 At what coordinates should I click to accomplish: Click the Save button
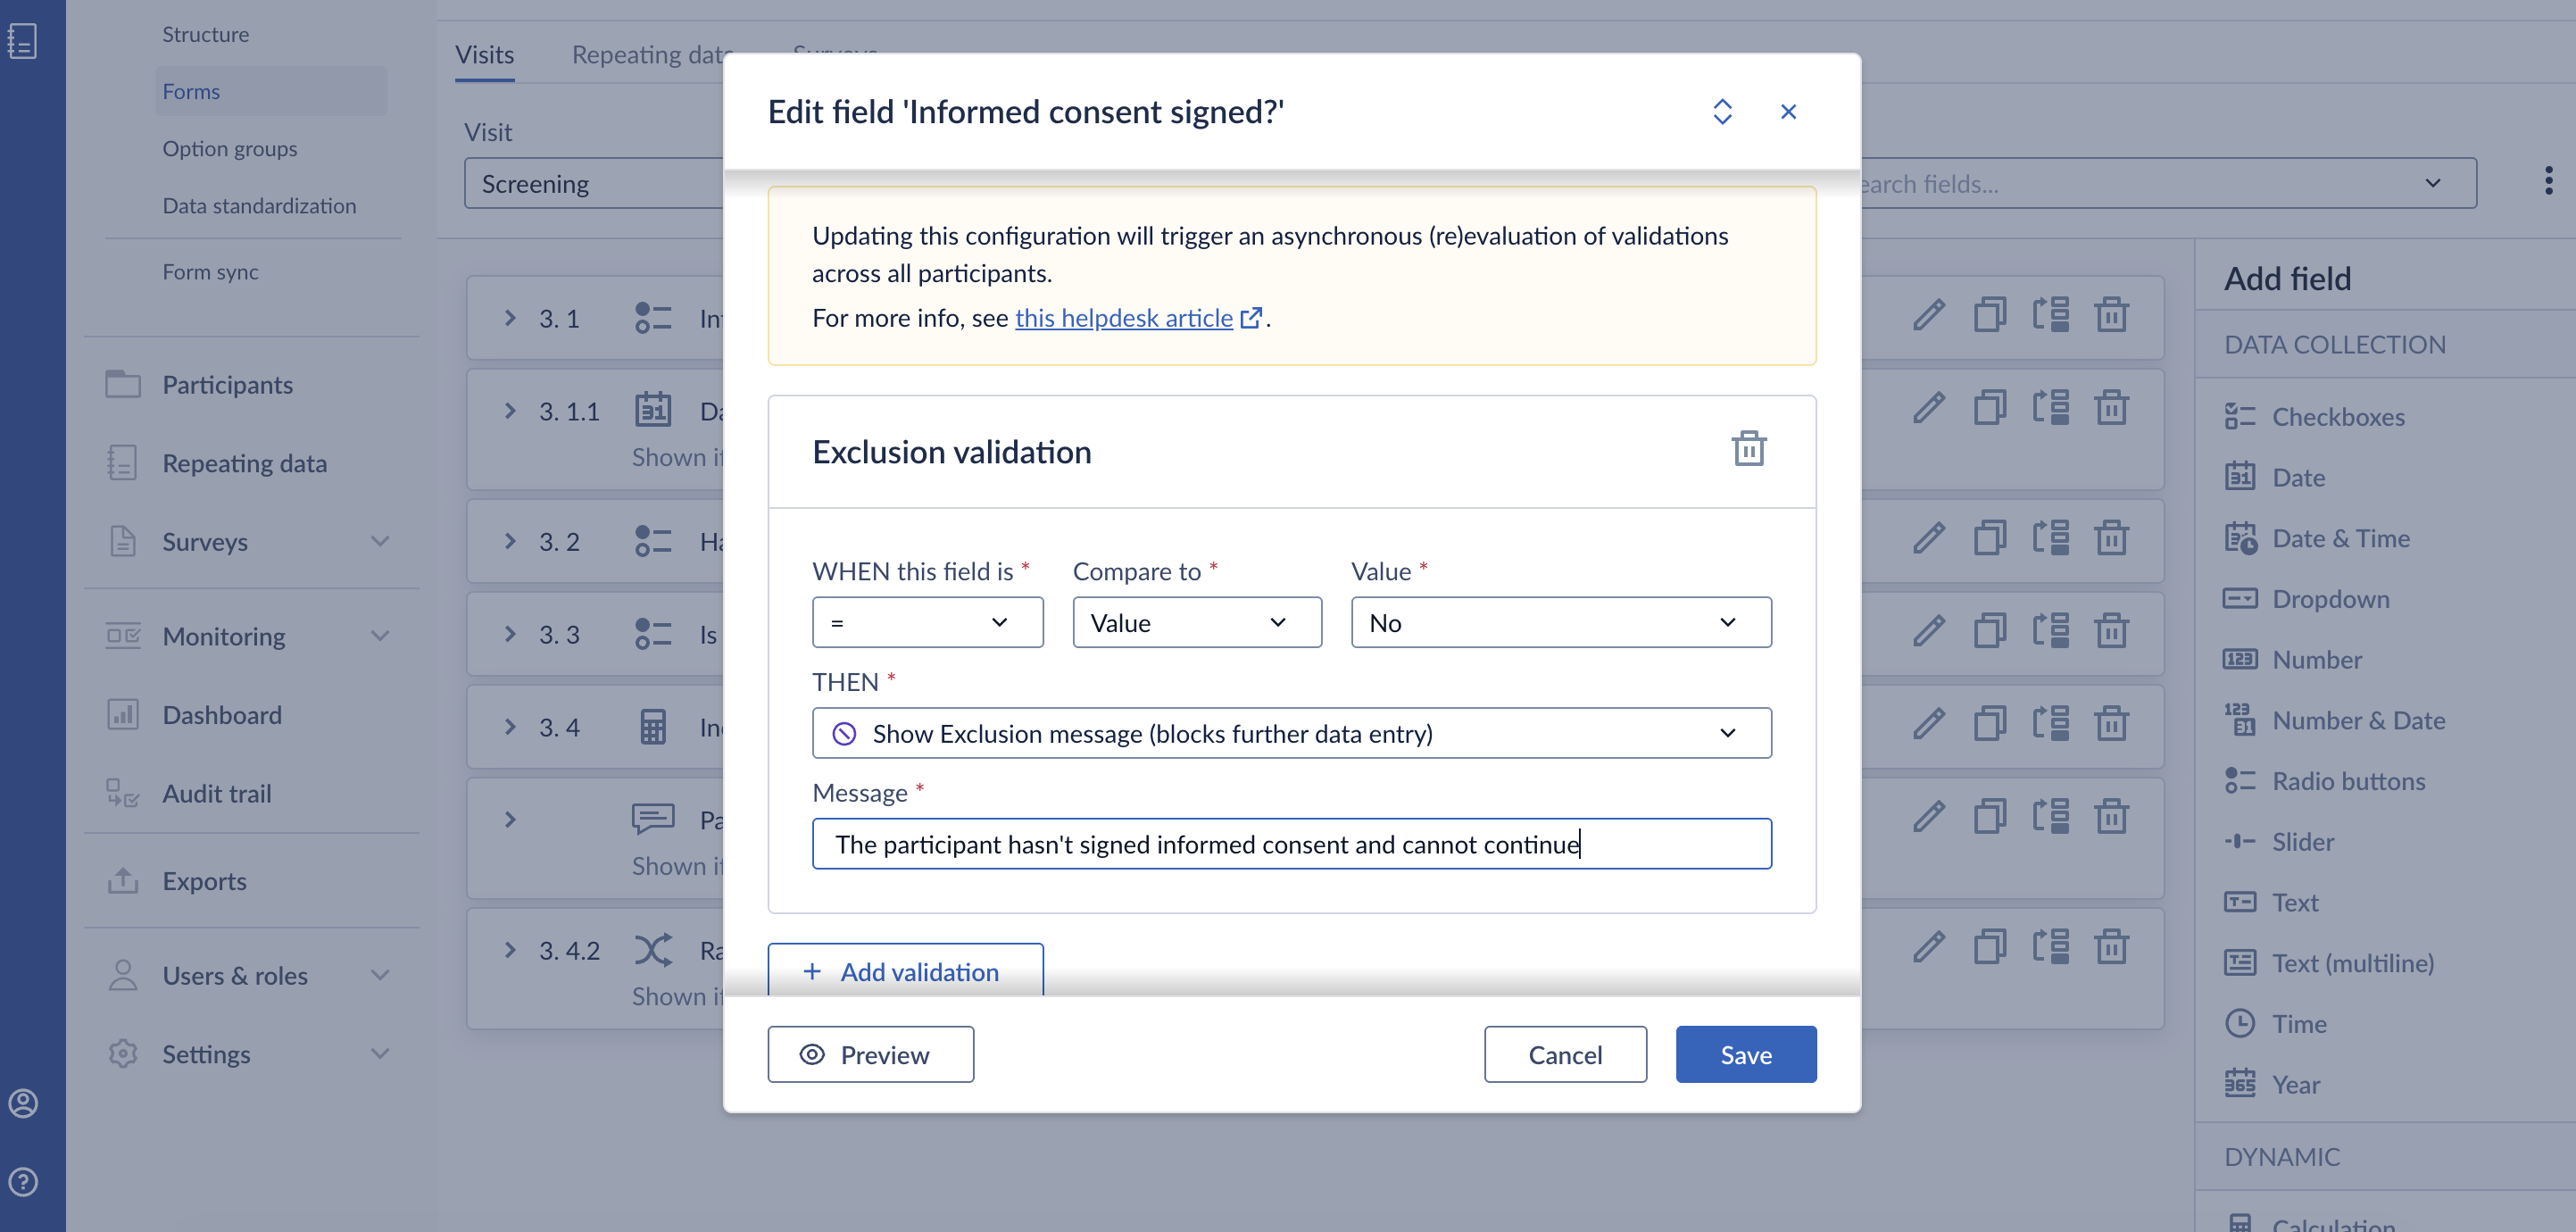(x=1746, y=1055)
